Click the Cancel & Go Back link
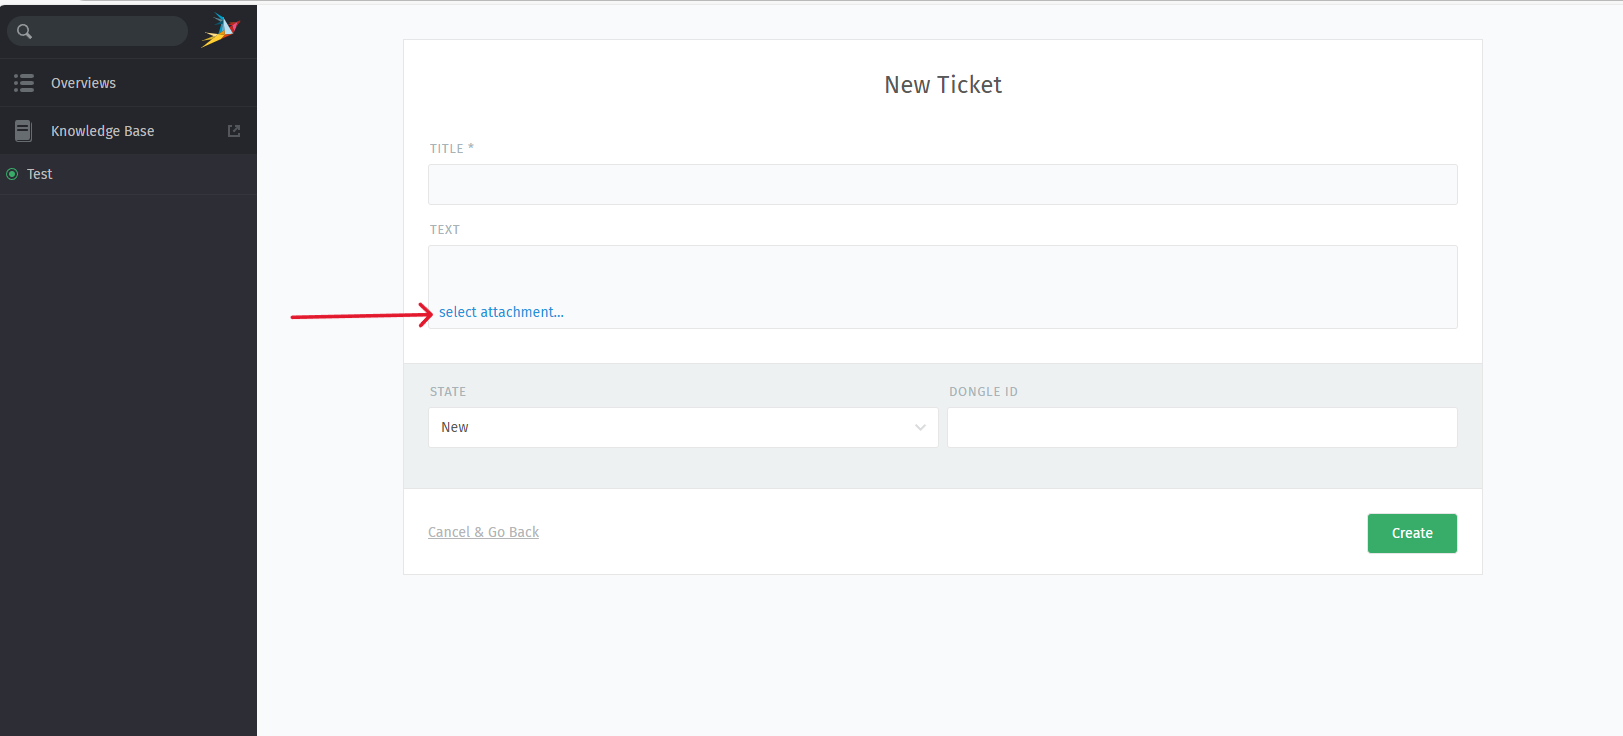 [483, 532]
